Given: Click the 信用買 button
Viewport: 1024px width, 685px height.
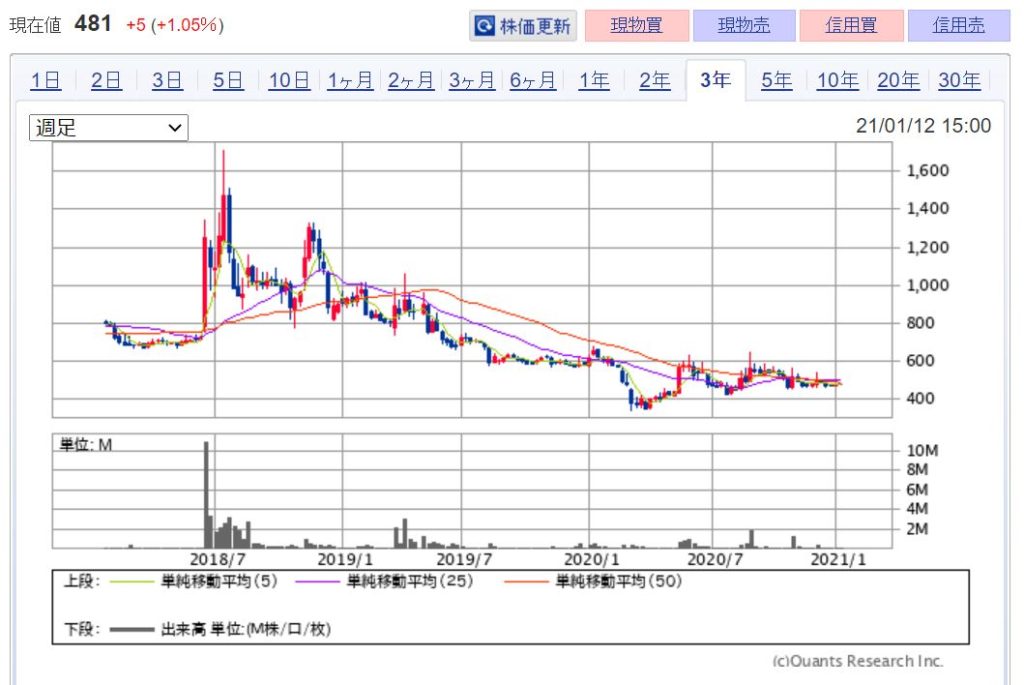Looking at the screenshot, I should (x=851, y=26).
